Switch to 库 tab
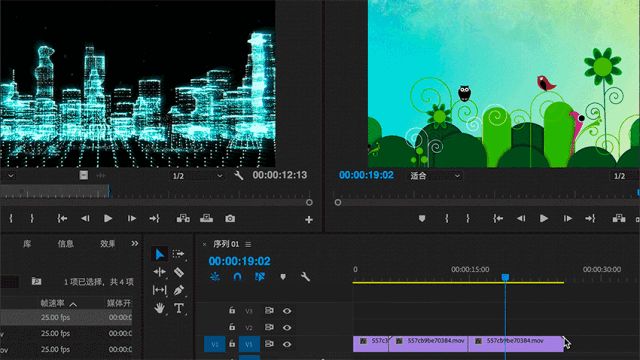Screen dimensions: 640x360 [27, 244]
